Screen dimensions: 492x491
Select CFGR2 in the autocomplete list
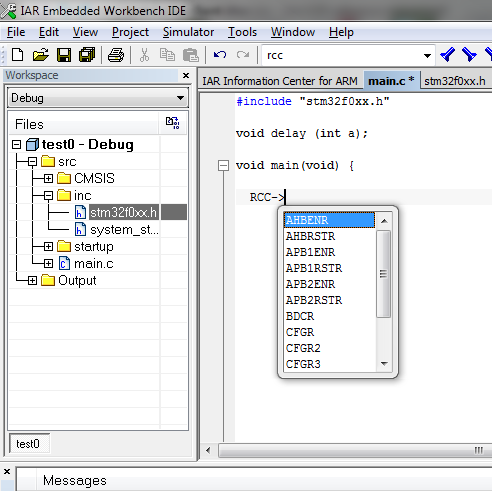tap(329, 348)
